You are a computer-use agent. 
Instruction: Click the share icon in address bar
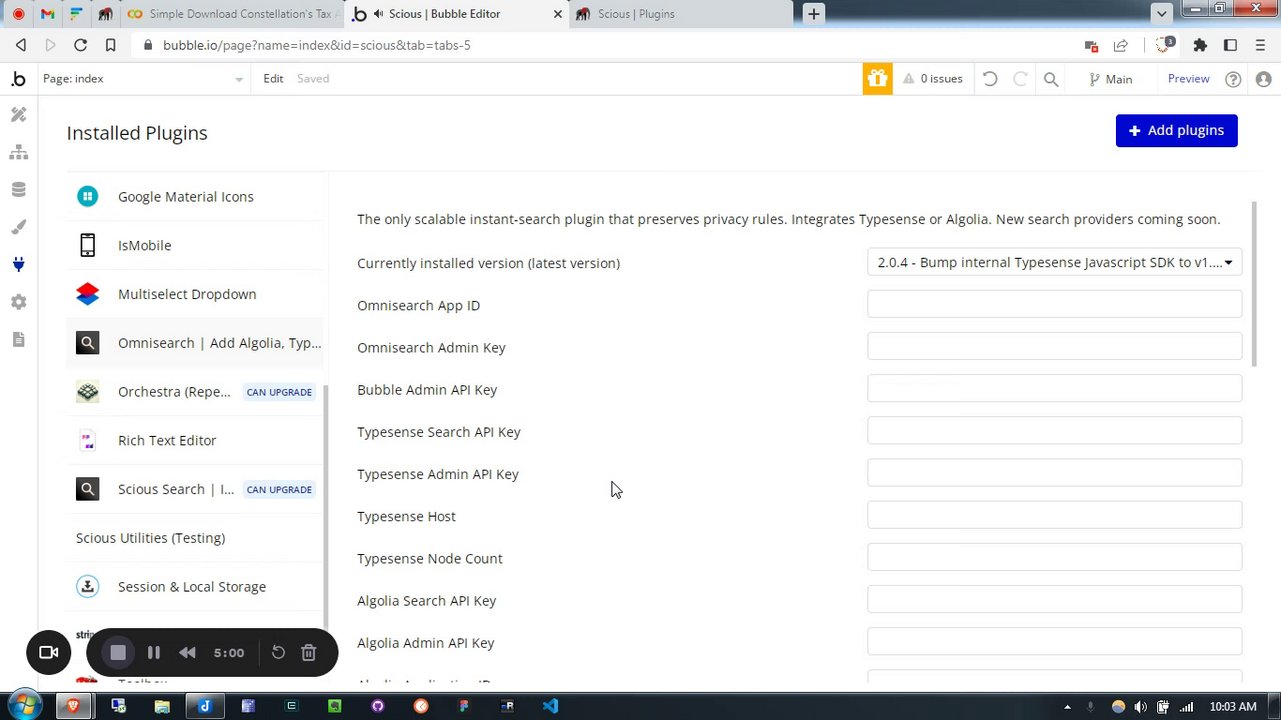pyautogui.click(x=1120, y=45)
